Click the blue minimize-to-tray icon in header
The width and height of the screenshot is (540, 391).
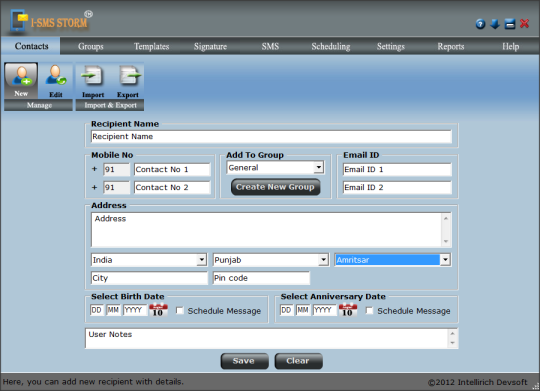pos(510,24)
